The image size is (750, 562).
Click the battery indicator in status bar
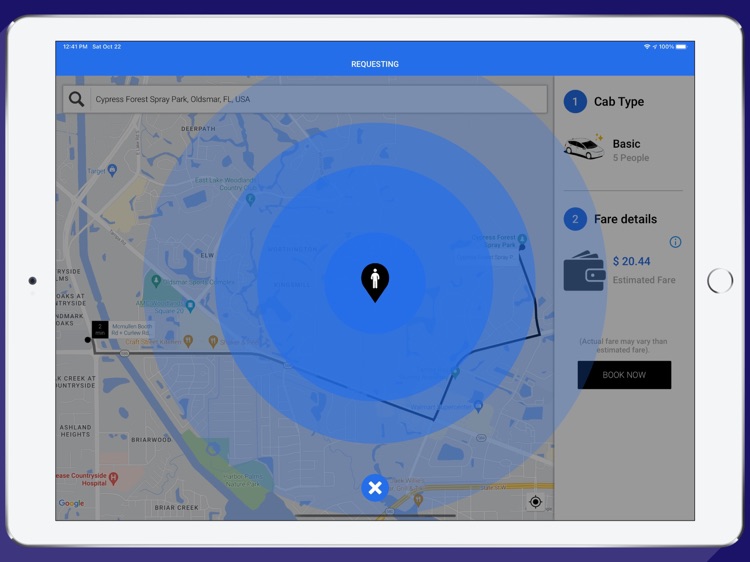tap(681, 46)
